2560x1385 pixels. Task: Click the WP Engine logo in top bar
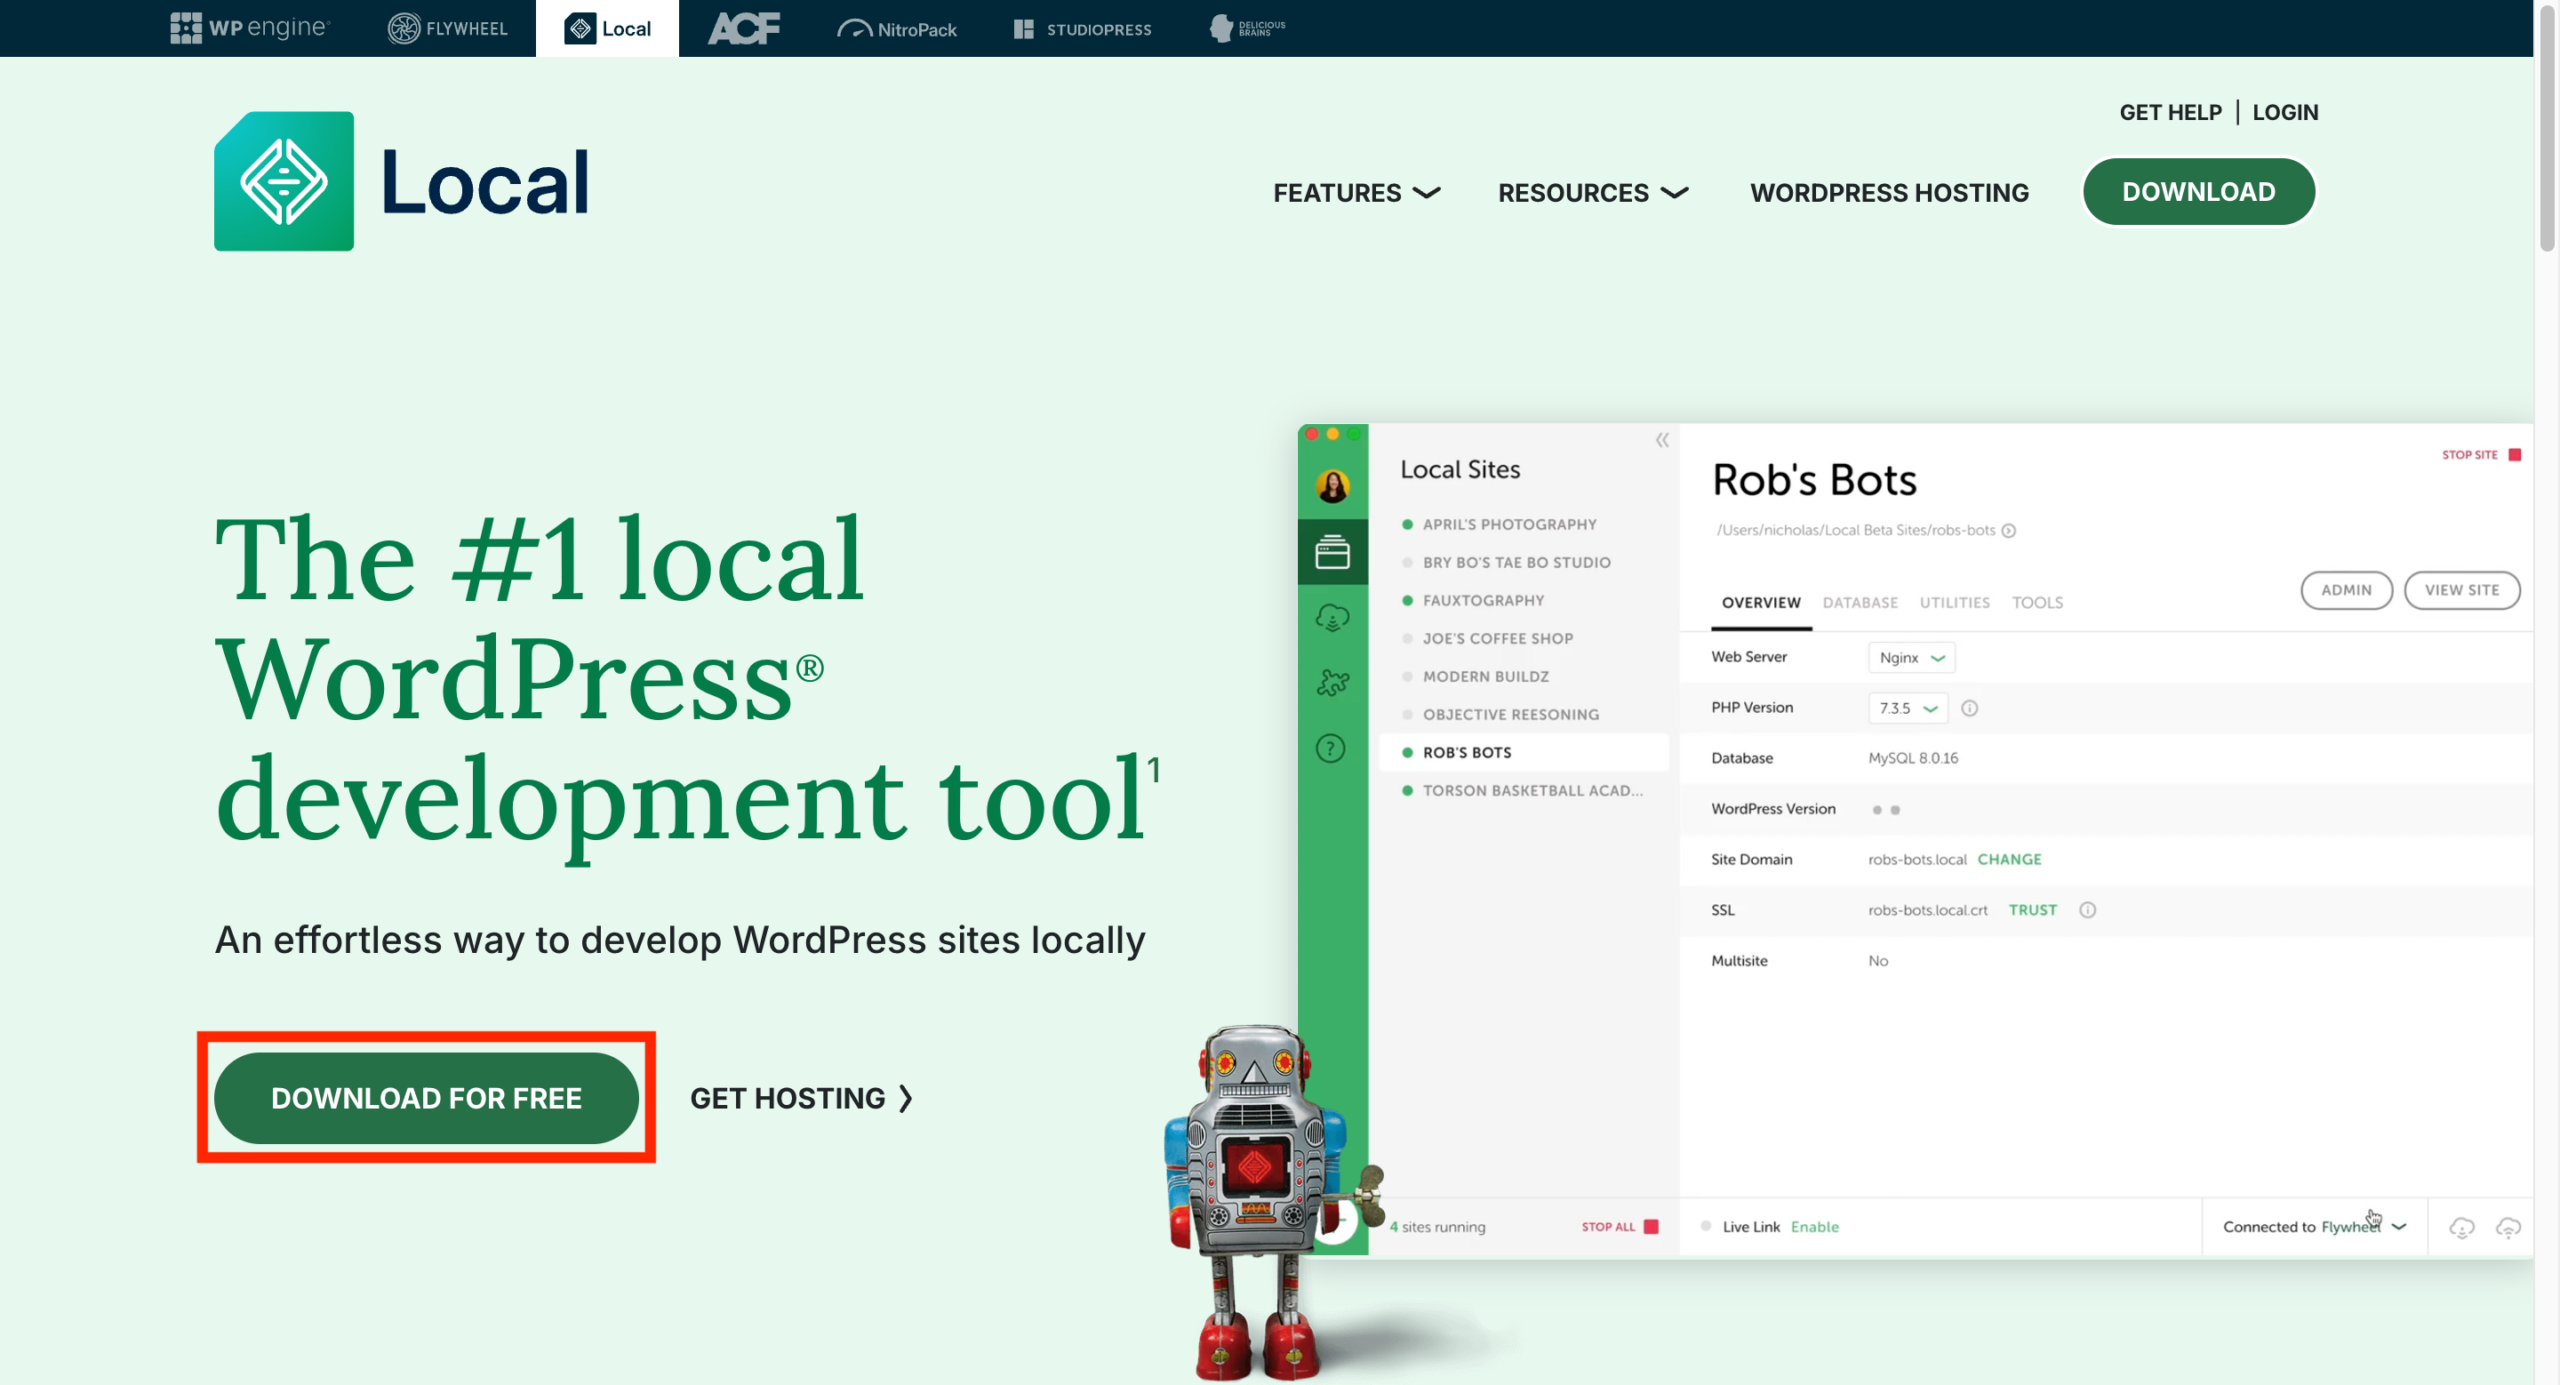click(x=249, y=28)
